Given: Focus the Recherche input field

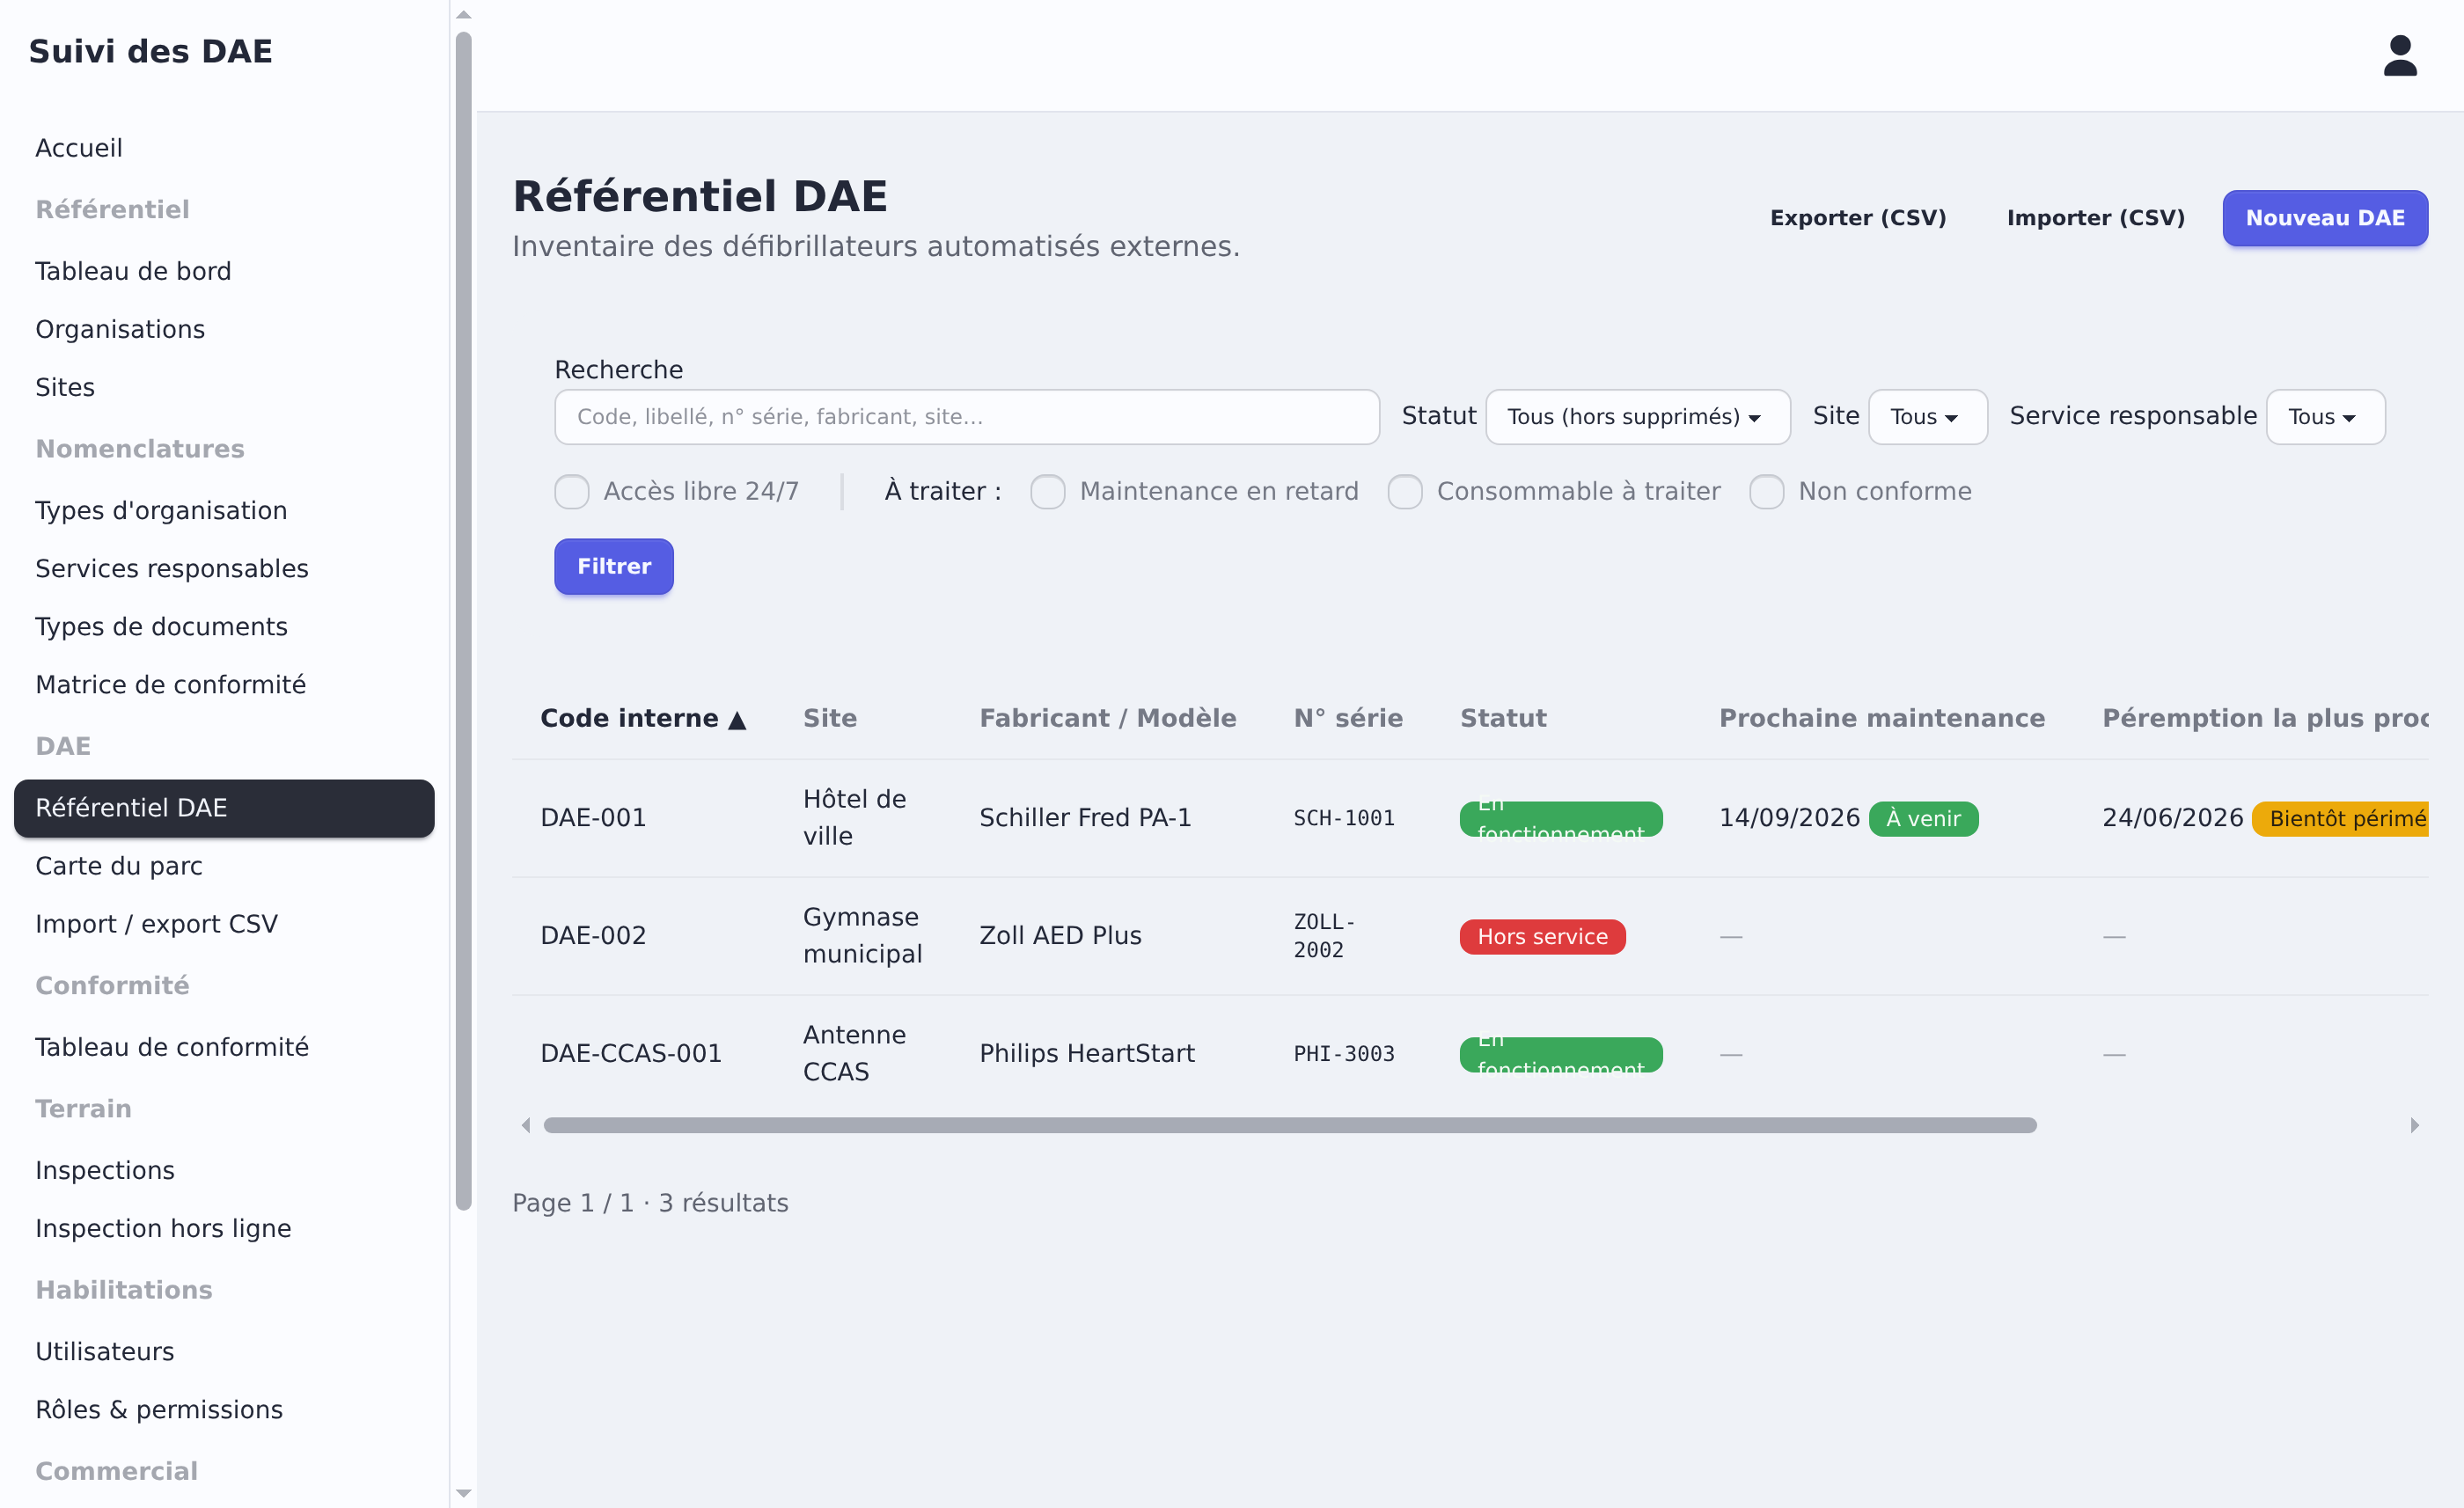Looking at the screenshot, I should tap(966, 416).
